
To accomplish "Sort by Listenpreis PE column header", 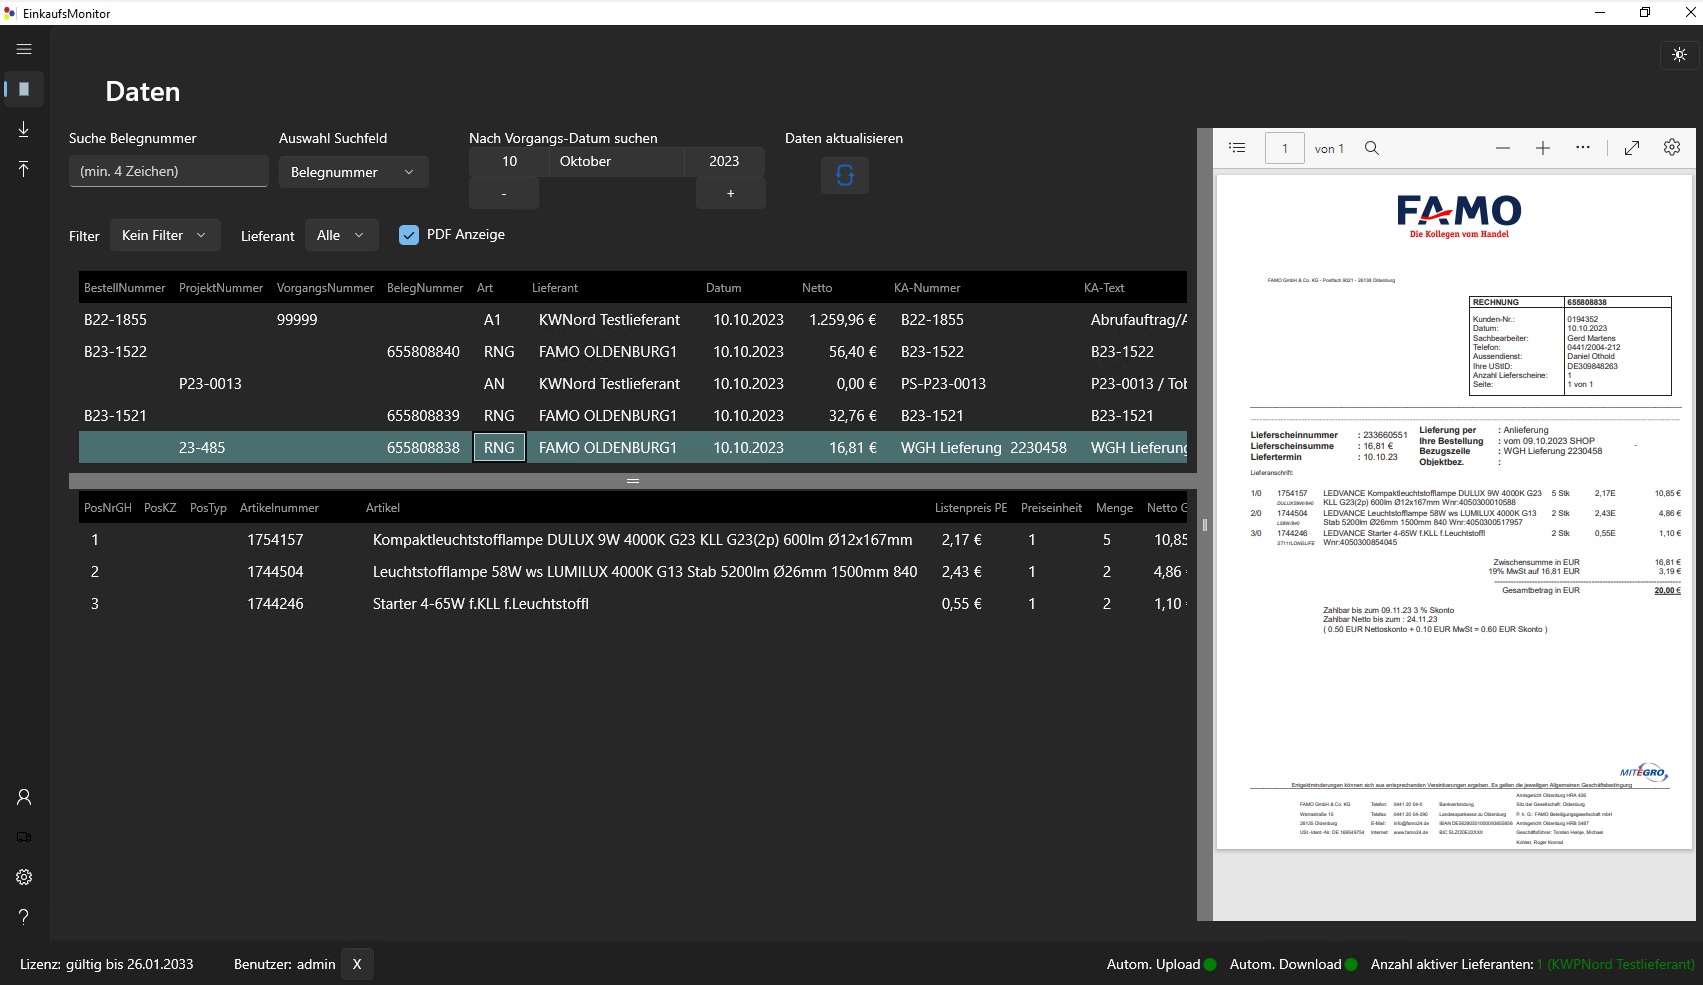I will click(x=971, y=508).
